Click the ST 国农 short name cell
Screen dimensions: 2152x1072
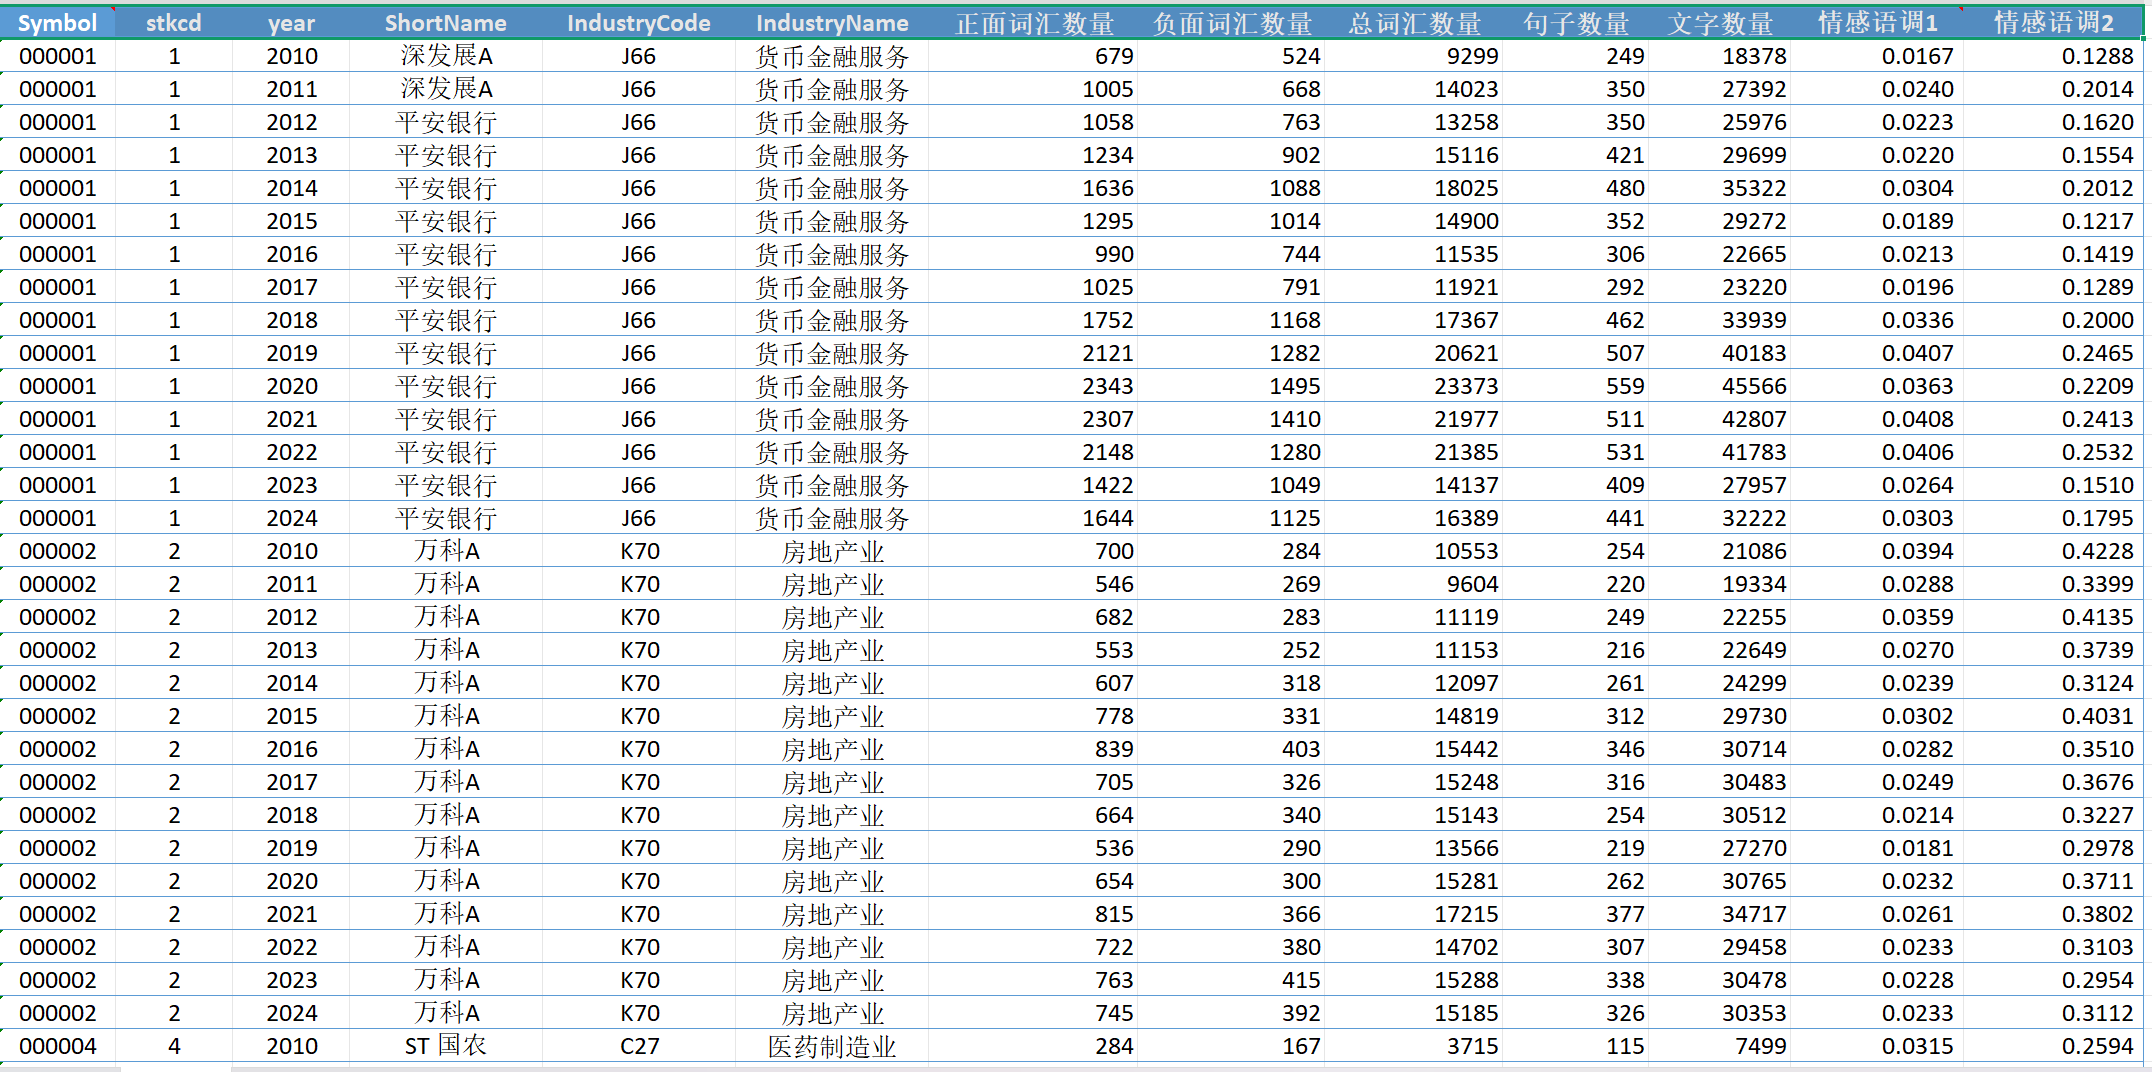coord(446,1046)
